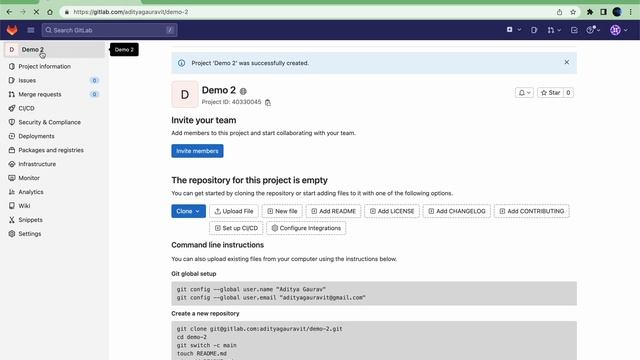Toggle the browser side panel icon

point(603,12)
